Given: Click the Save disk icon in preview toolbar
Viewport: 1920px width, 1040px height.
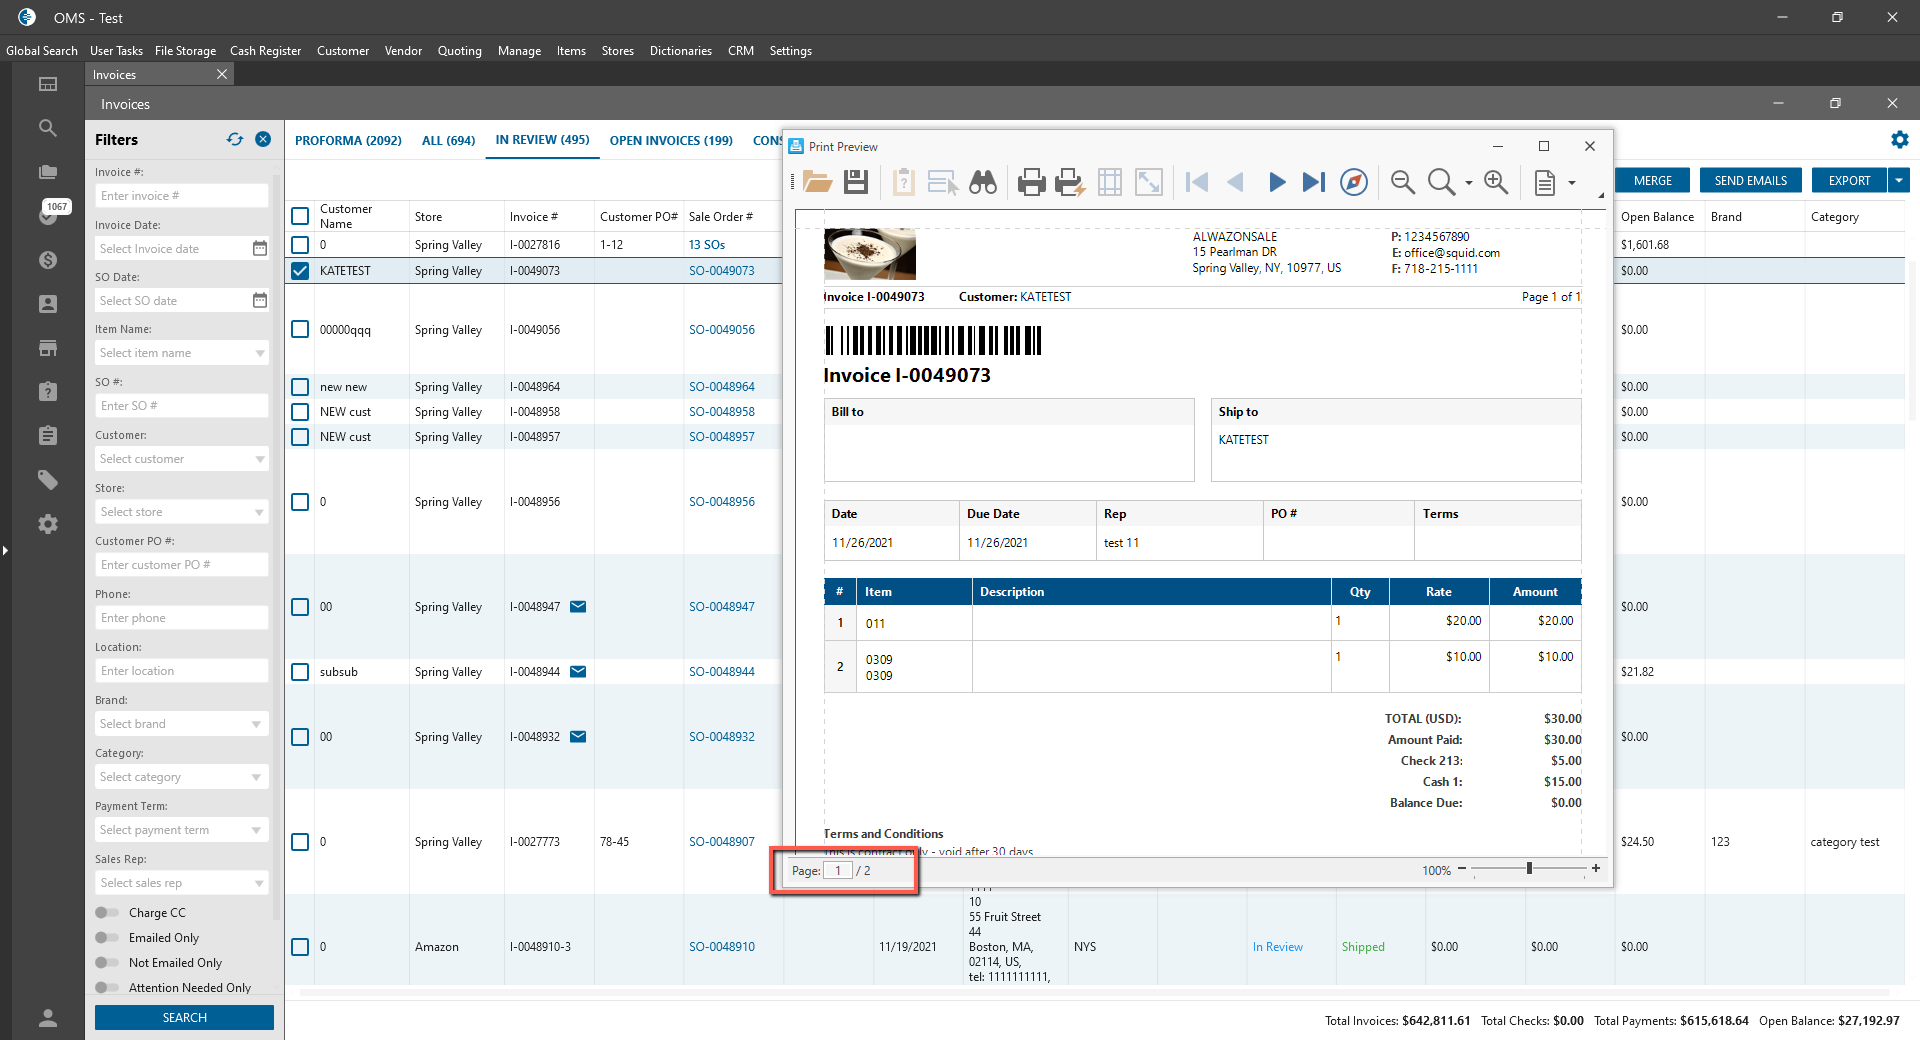Looking at the screenshot, I should 856,182.
